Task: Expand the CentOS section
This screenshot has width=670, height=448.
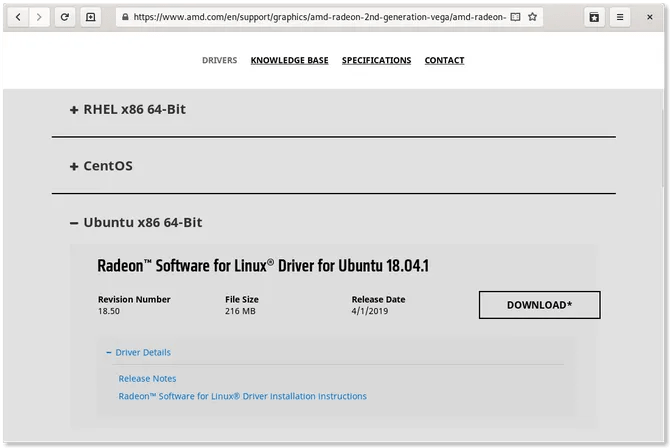Action: pos(101,166)
